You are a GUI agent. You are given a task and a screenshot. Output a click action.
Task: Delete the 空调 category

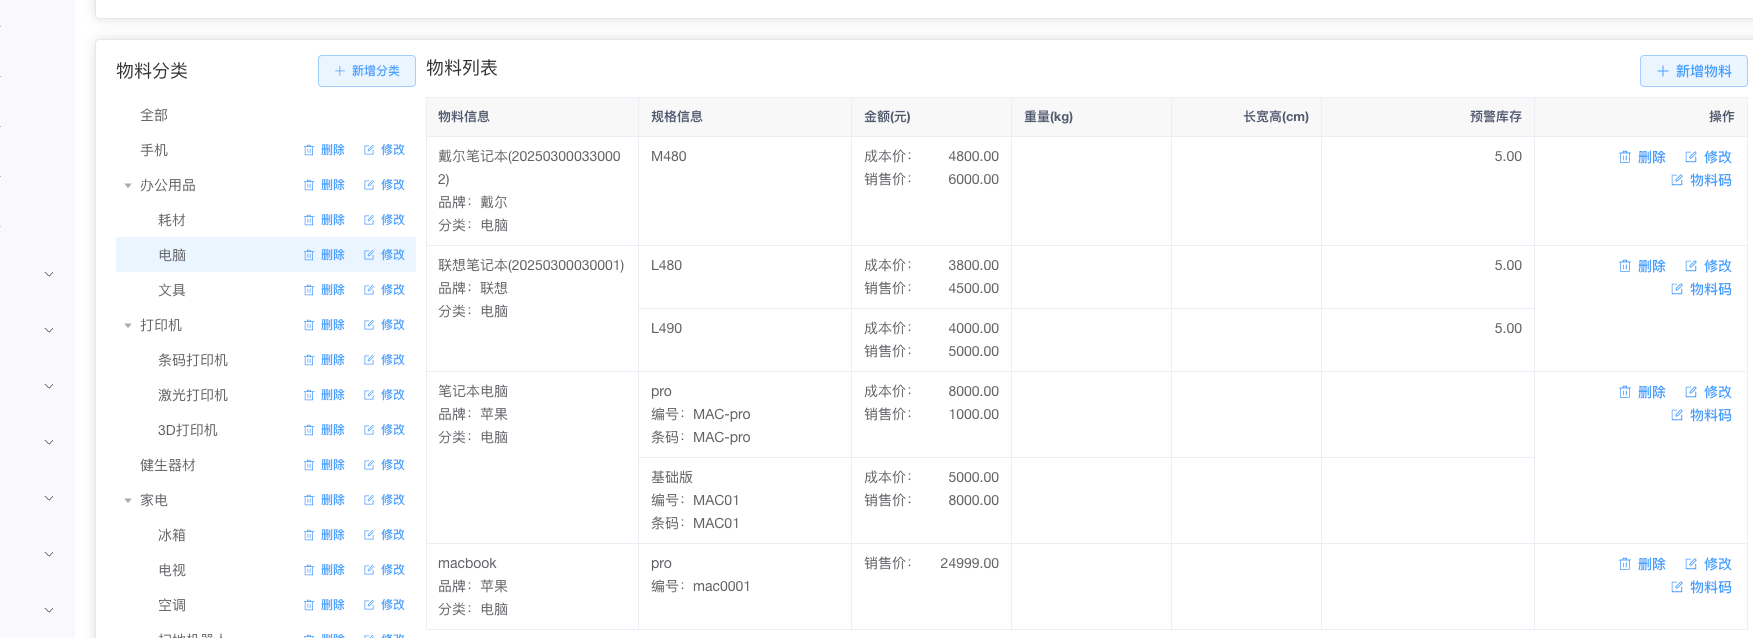324,605
